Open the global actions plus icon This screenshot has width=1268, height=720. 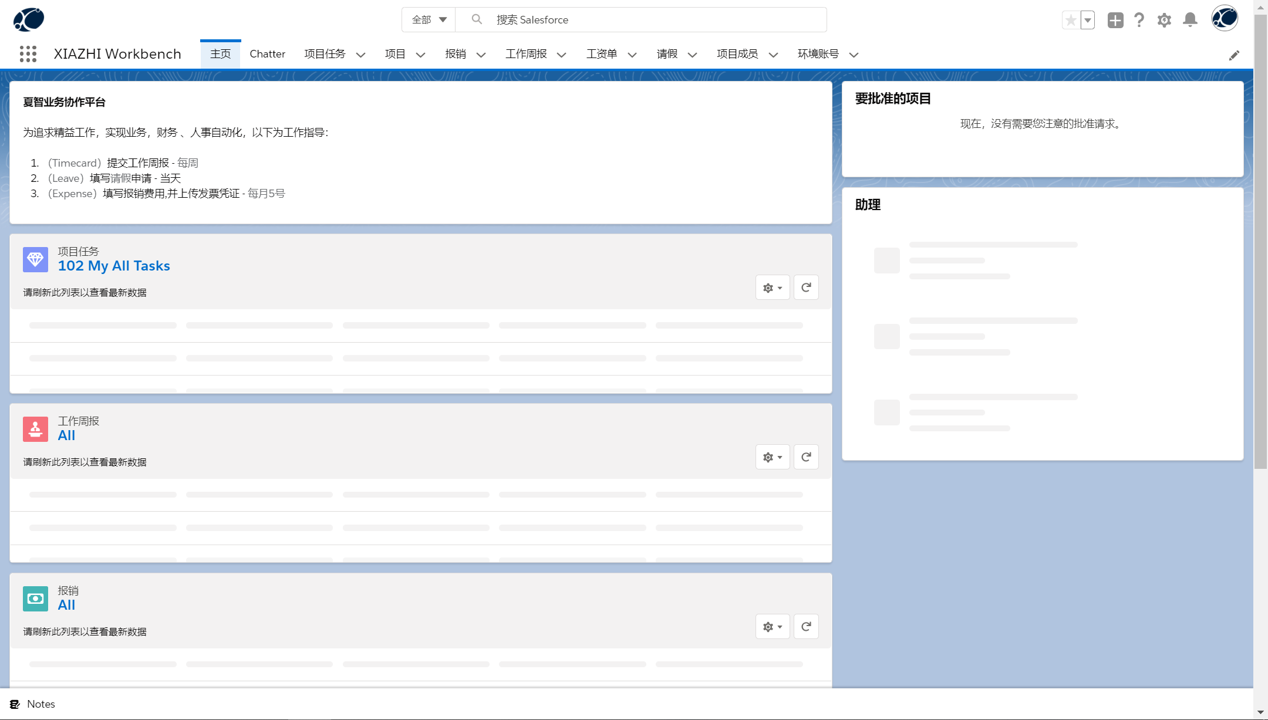pyautogui.click(x=1115, y=20)
